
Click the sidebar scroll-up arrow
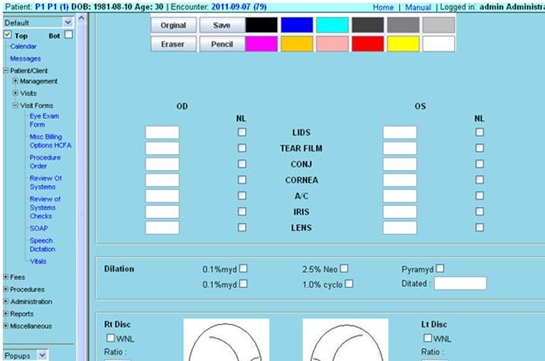click(x=81, y=18)
